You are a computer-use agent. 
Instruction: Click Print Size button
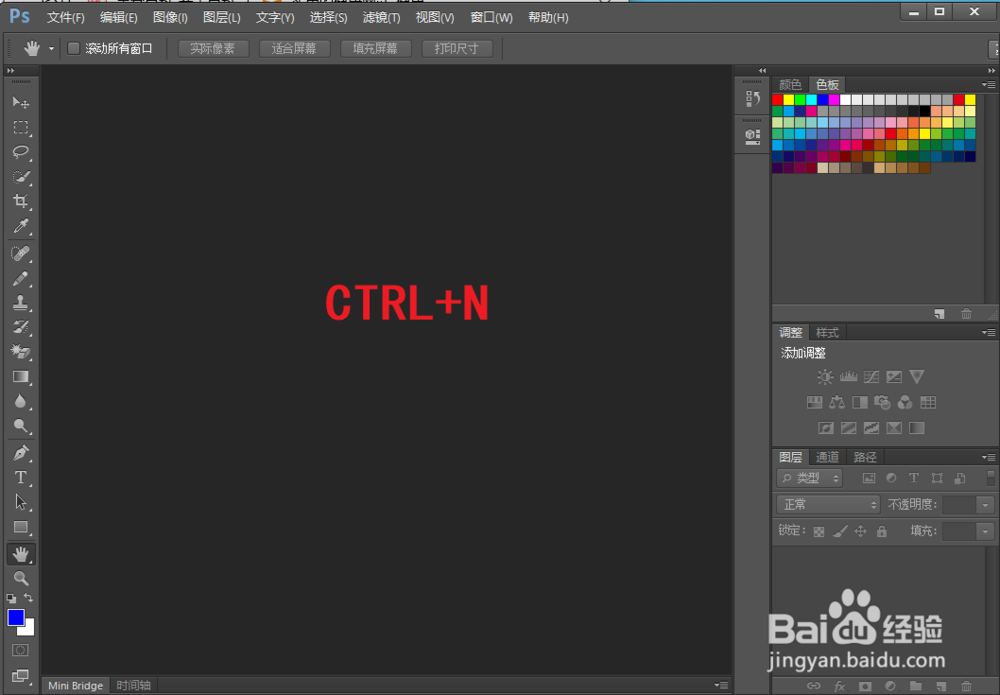coord(457,48)
